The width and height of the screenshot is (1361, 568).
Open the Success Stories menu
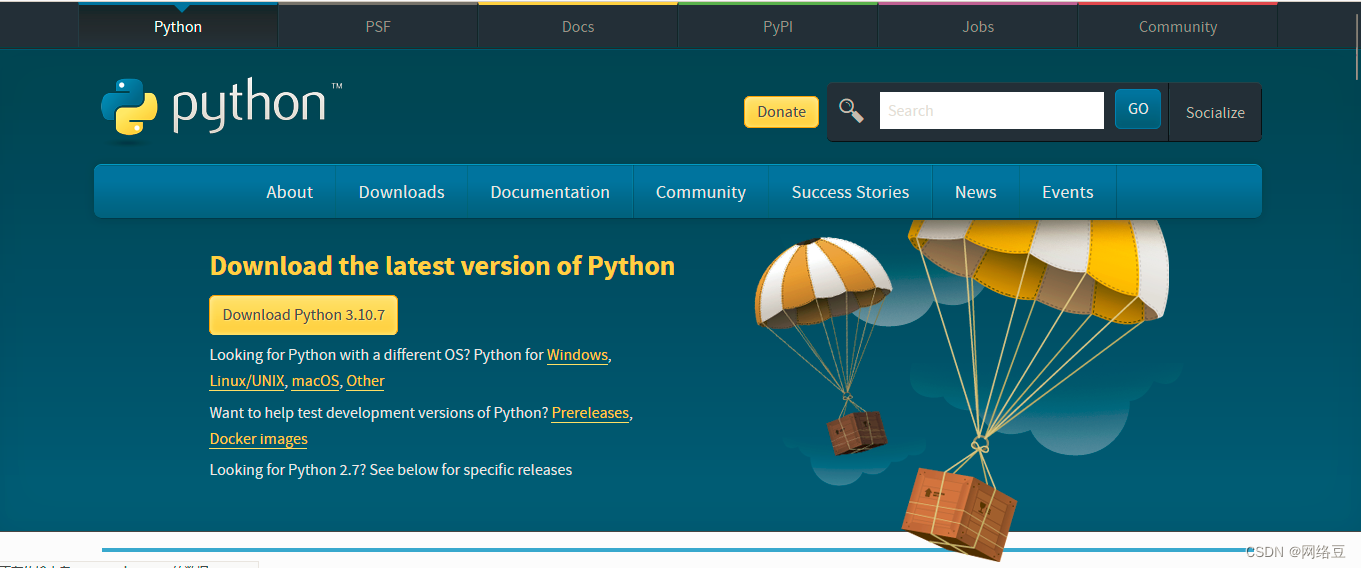(851, 192)
